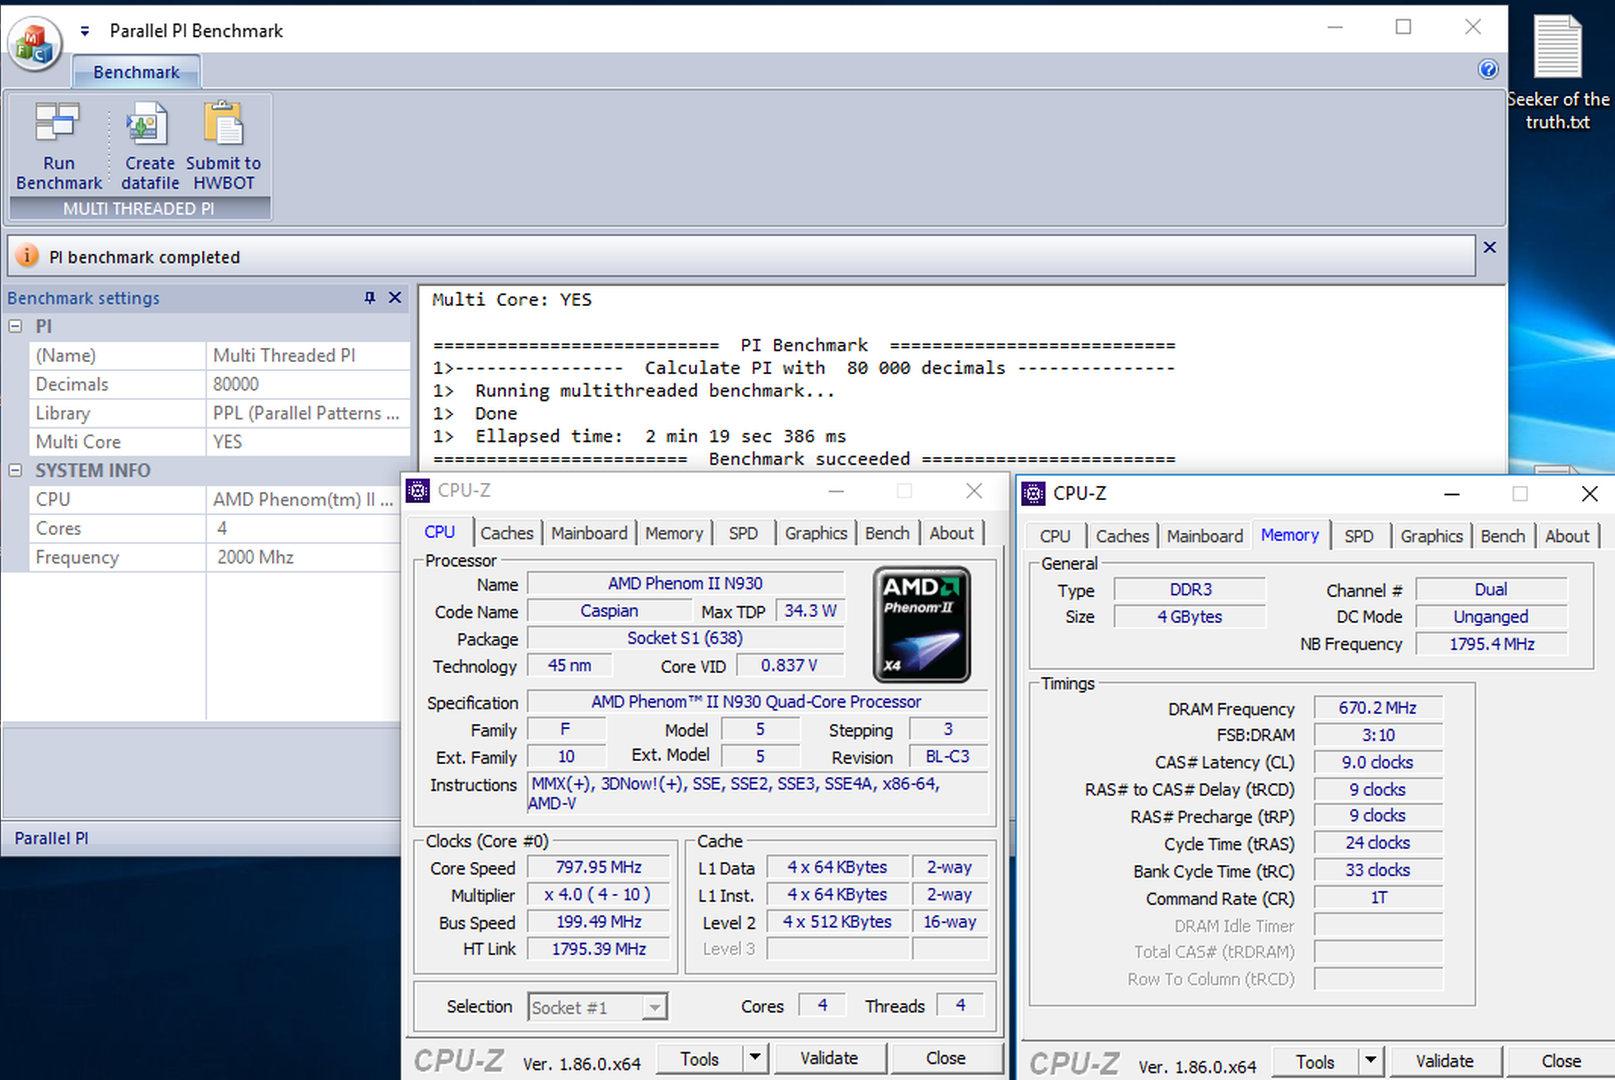The height and width of the screenshot is (1080, 1615).
Task: Click the Decimals value 80000
Action: (x=307, y=384)
